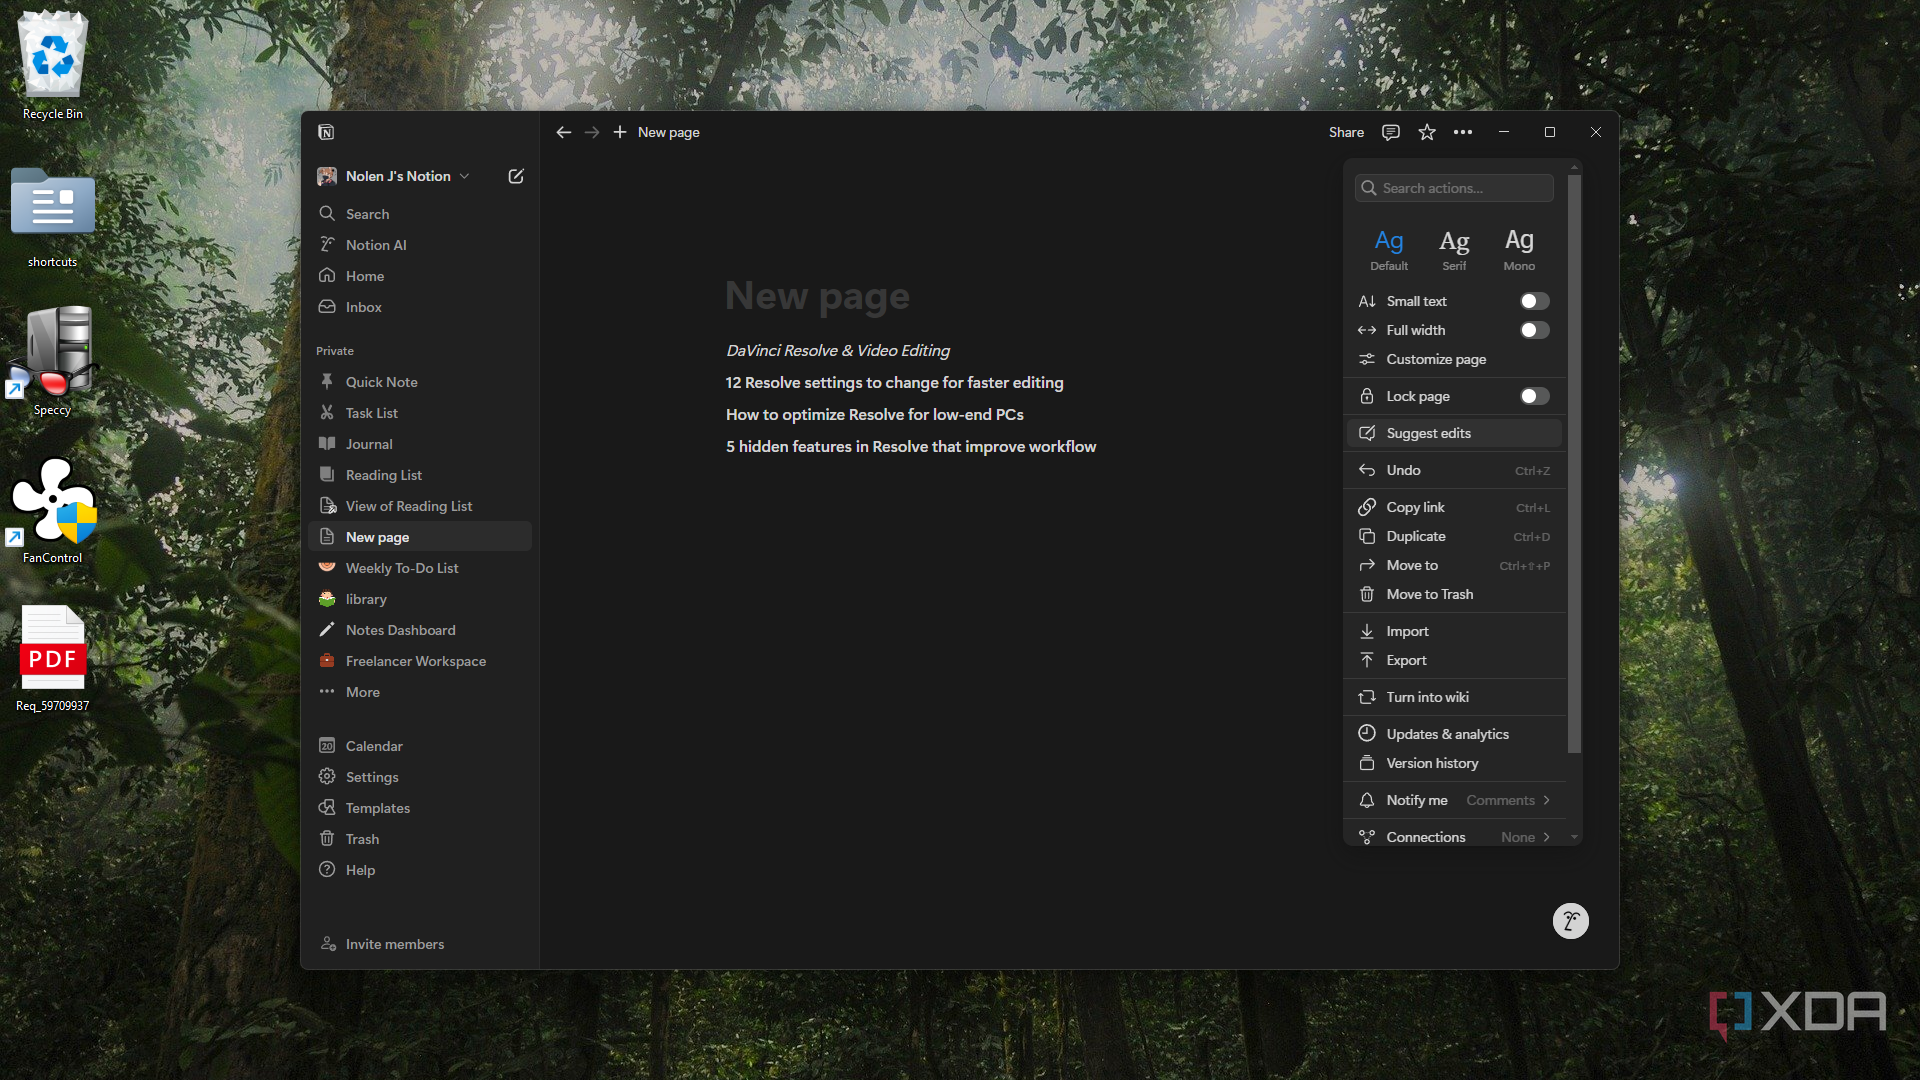The image size is (1920, 1080).
Task: Create a new page via compose icon
Action: (516, 176)
